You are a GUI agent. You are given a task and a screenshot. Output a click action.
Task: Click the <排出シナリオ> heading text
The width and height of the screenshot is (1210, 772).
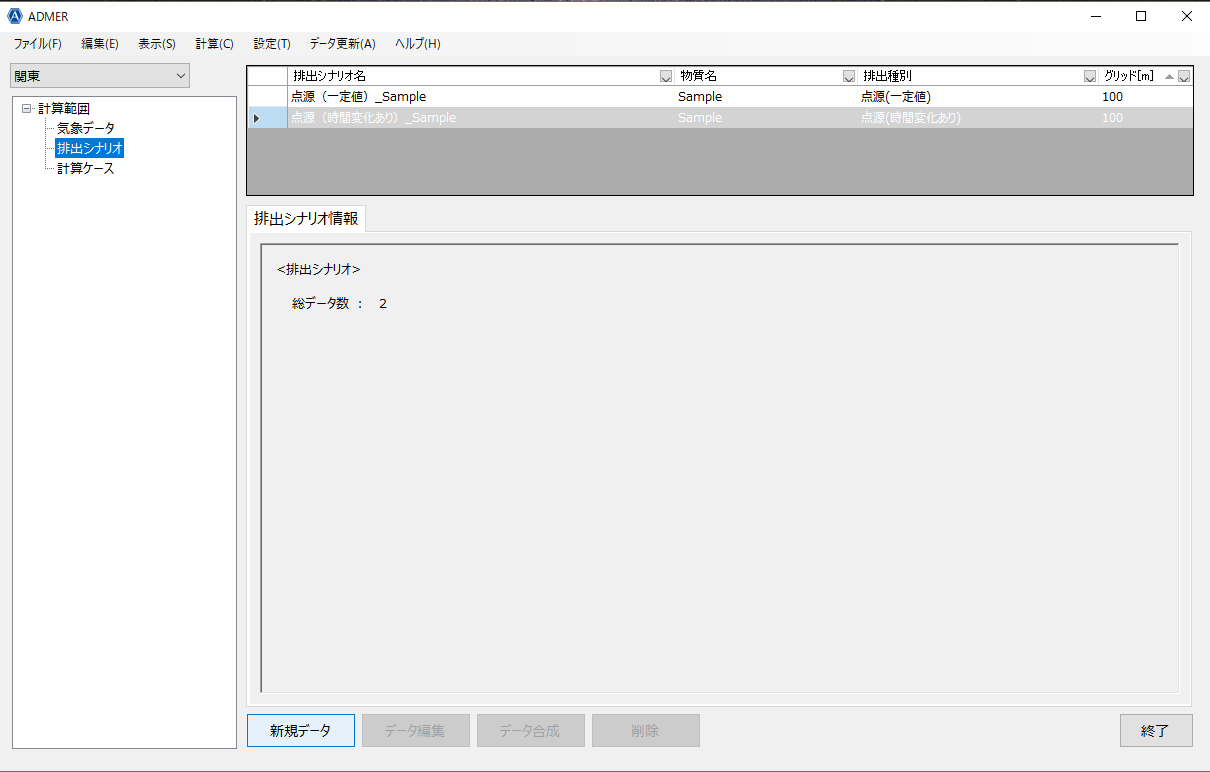point(319,270)
